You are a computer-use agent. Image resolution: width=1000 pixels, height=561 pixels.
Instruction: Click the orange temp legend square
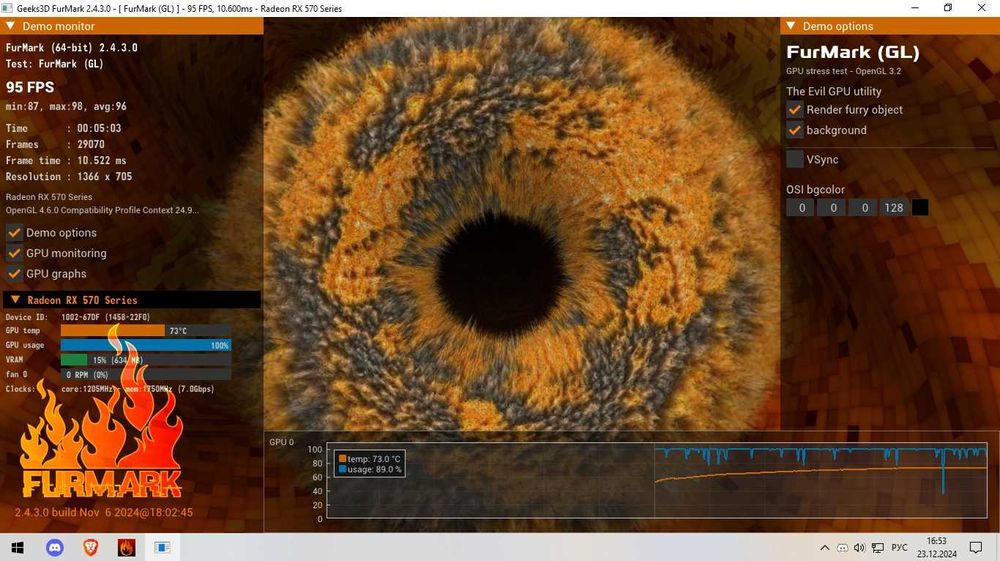pos(342,459)
